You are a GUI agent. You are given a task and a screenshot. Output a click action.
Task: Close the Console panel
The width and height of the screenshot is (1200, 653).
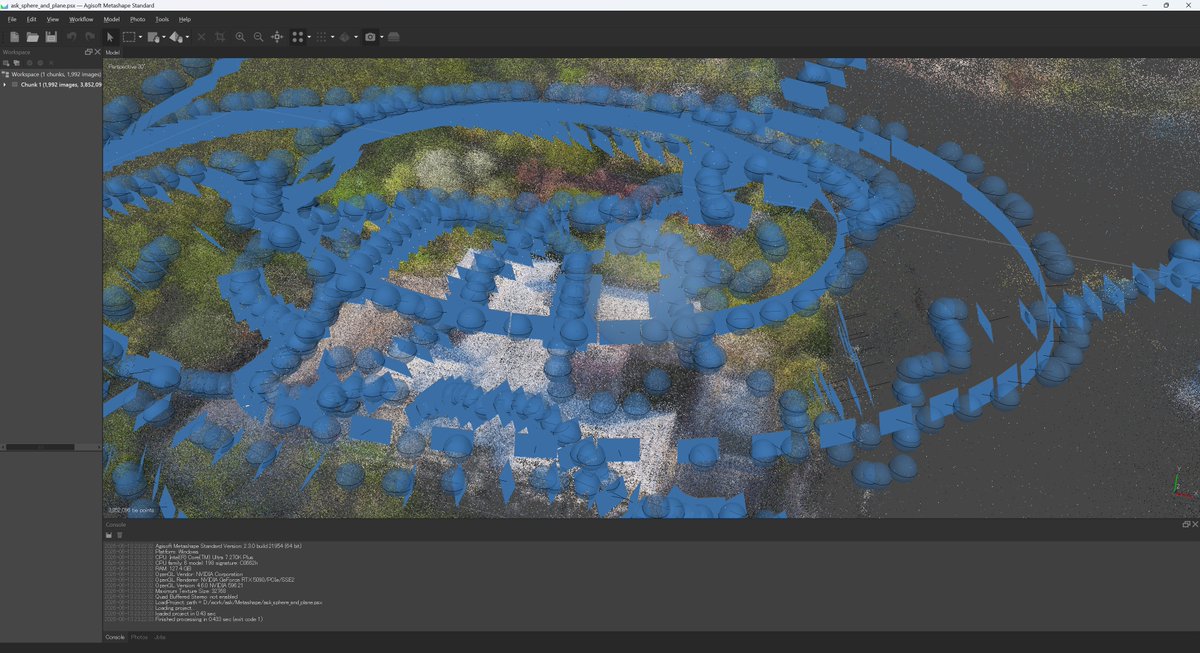(x=1194, y=524)
